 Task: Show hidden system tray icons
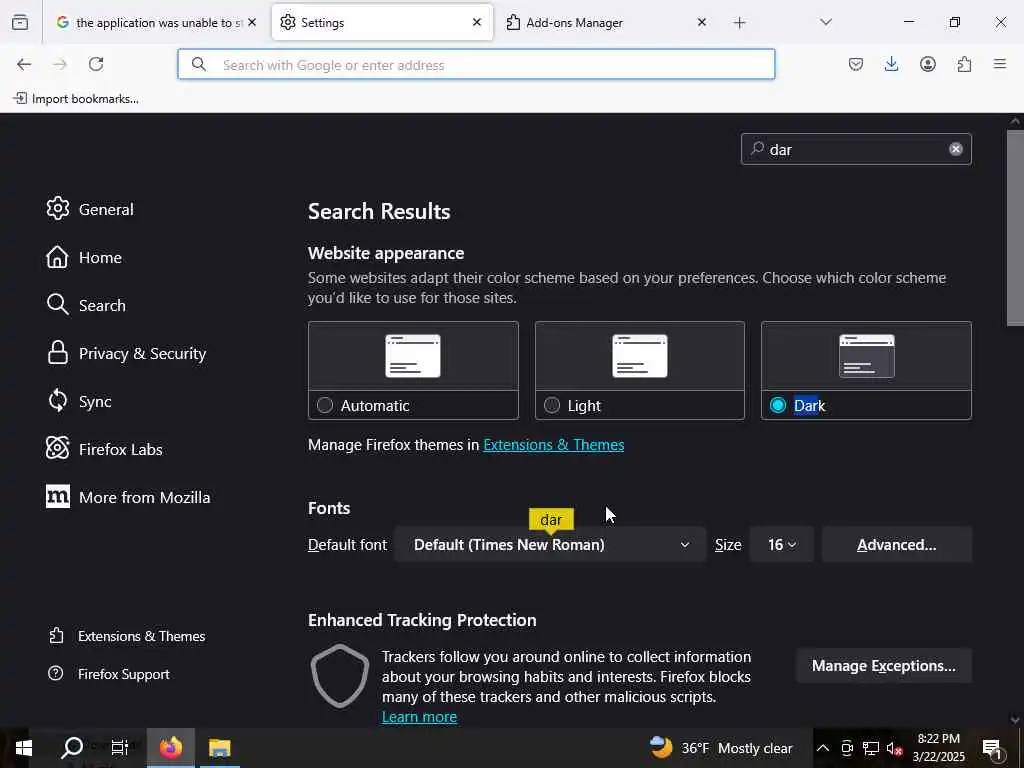pos(823,748)
